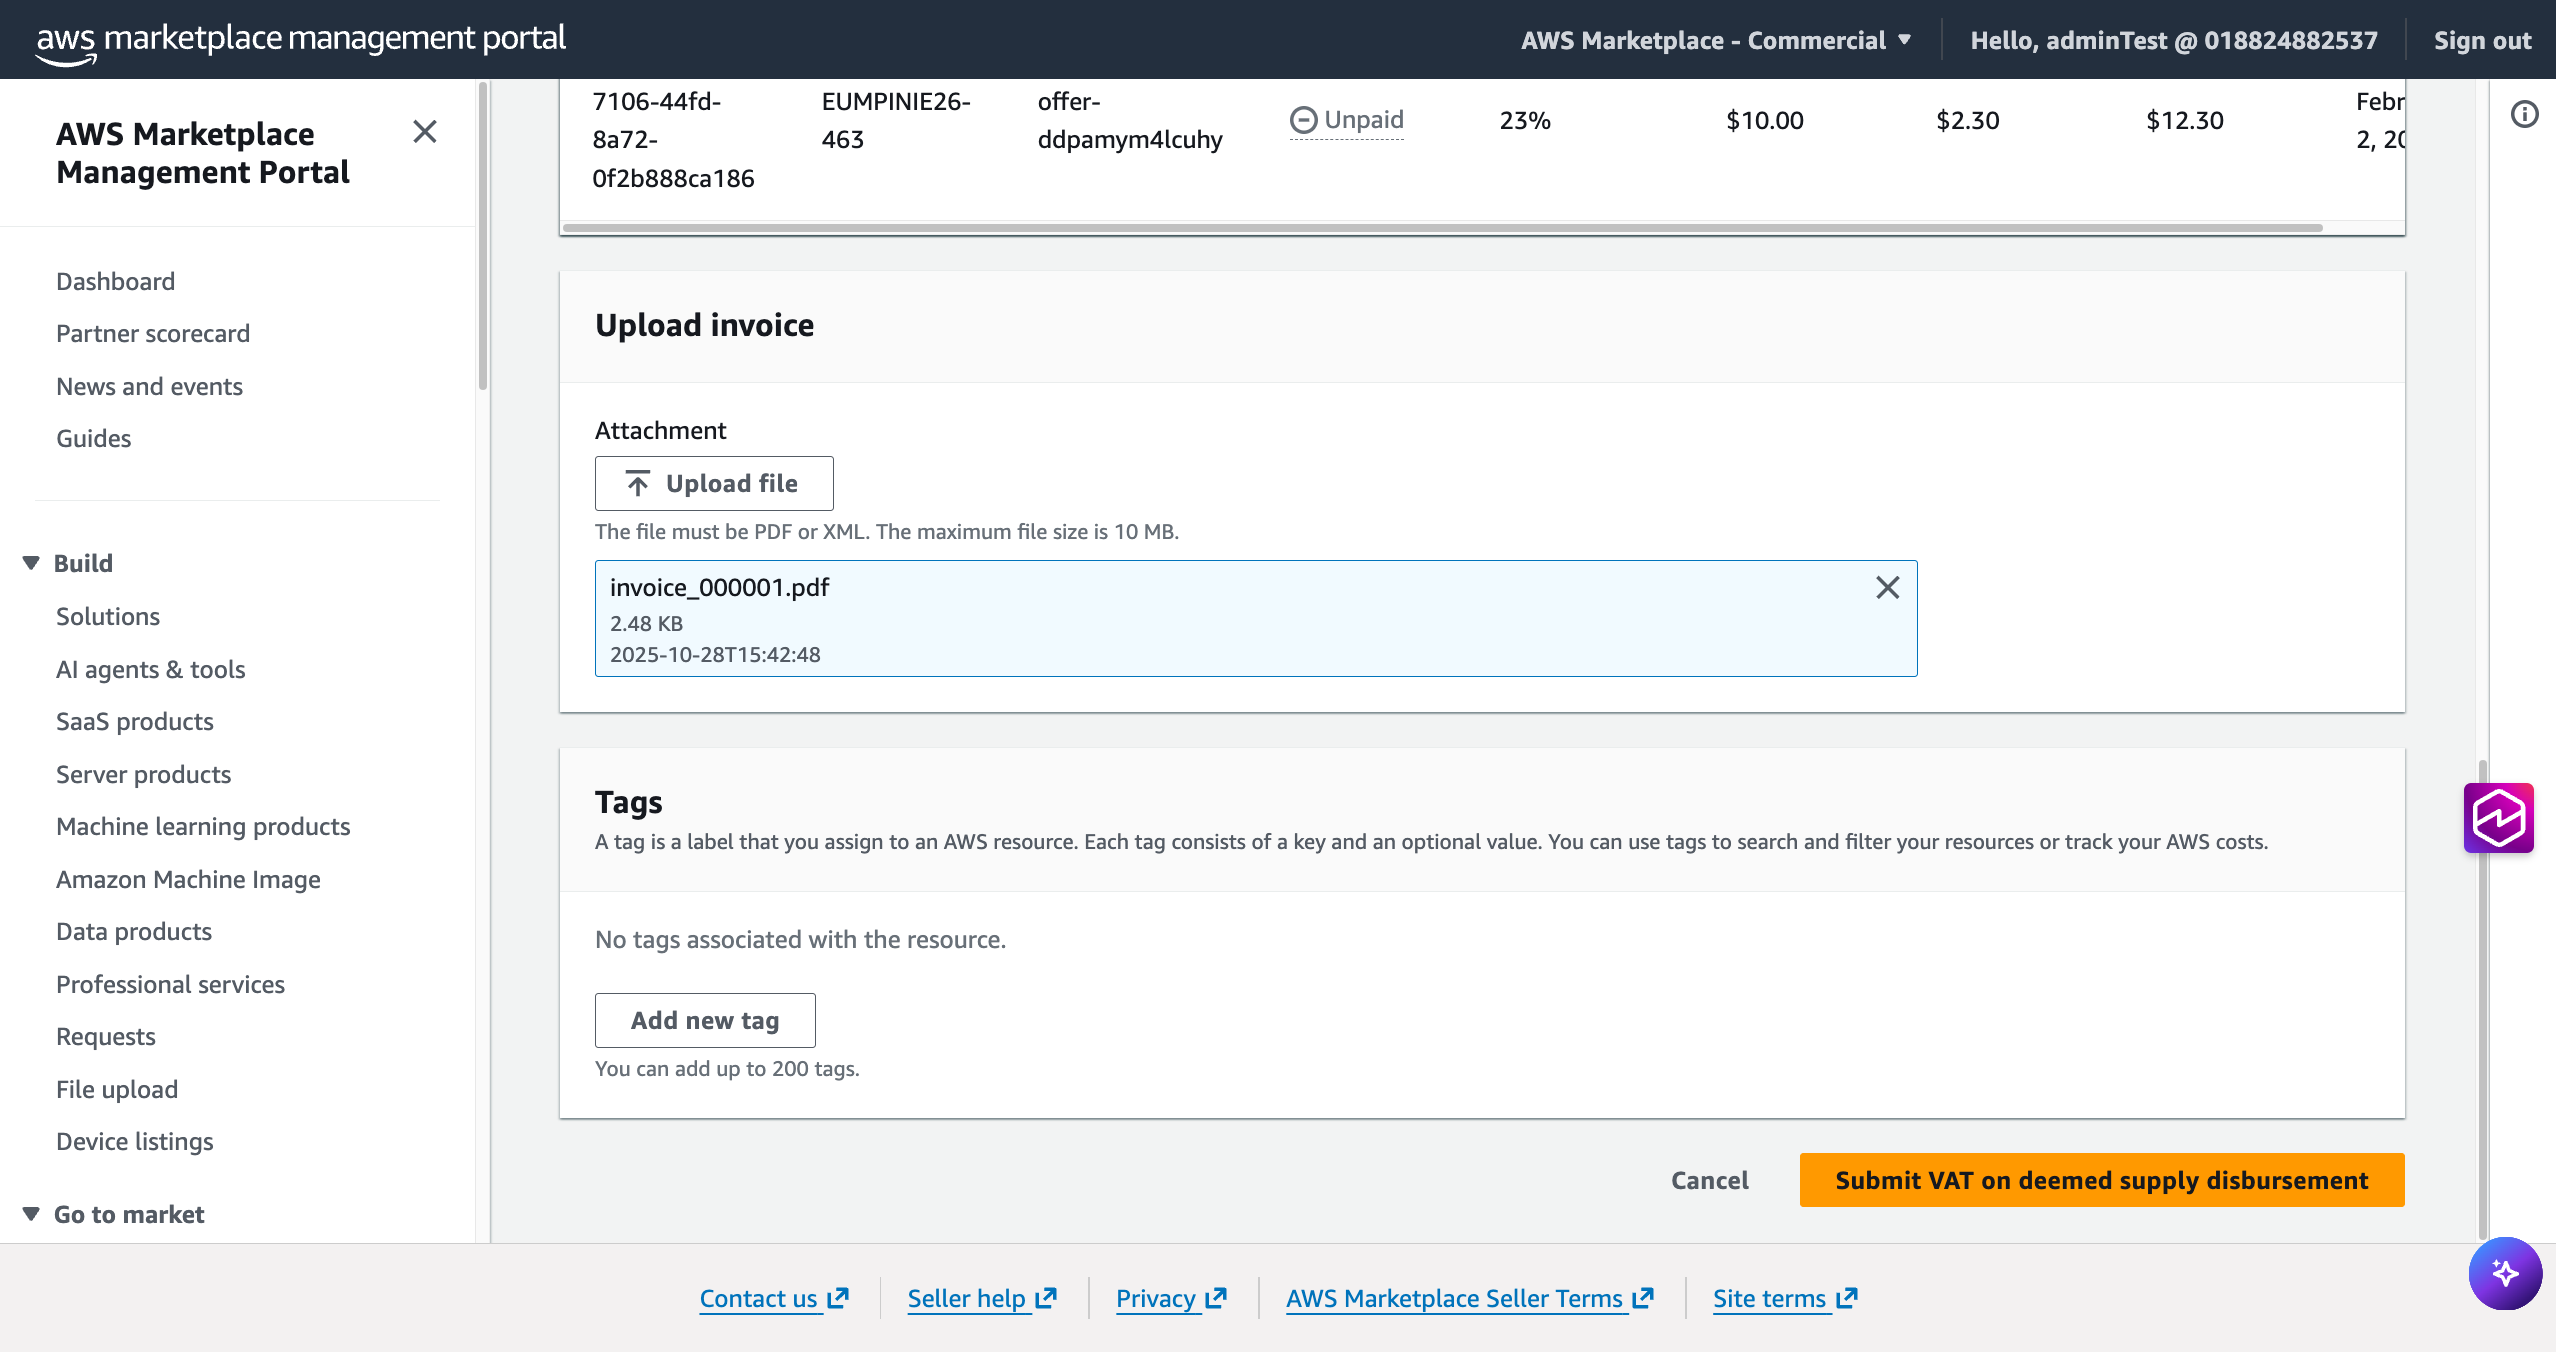Open Guides page
Screen dimensions: 2556x1352
click(94, 438)
